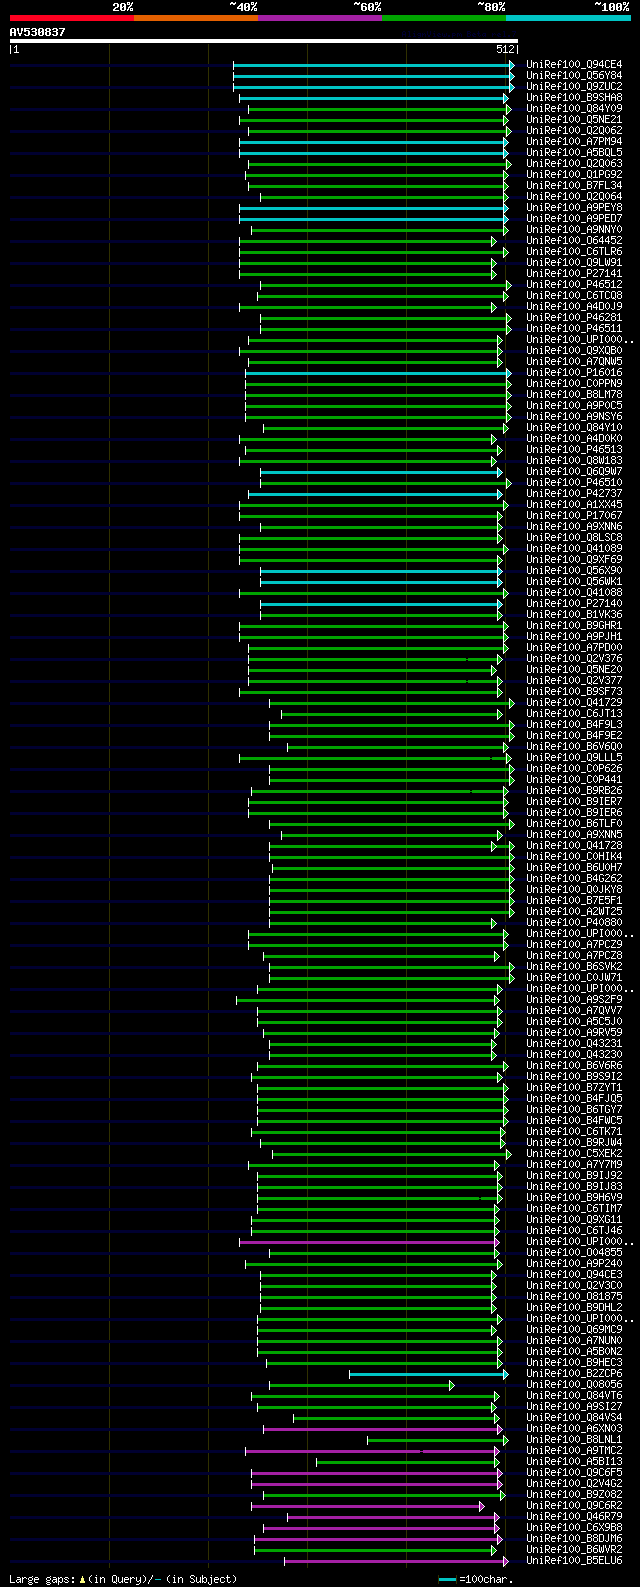
Task: Select the UniRef100_Q2V376 label
Action: [574, 658]
